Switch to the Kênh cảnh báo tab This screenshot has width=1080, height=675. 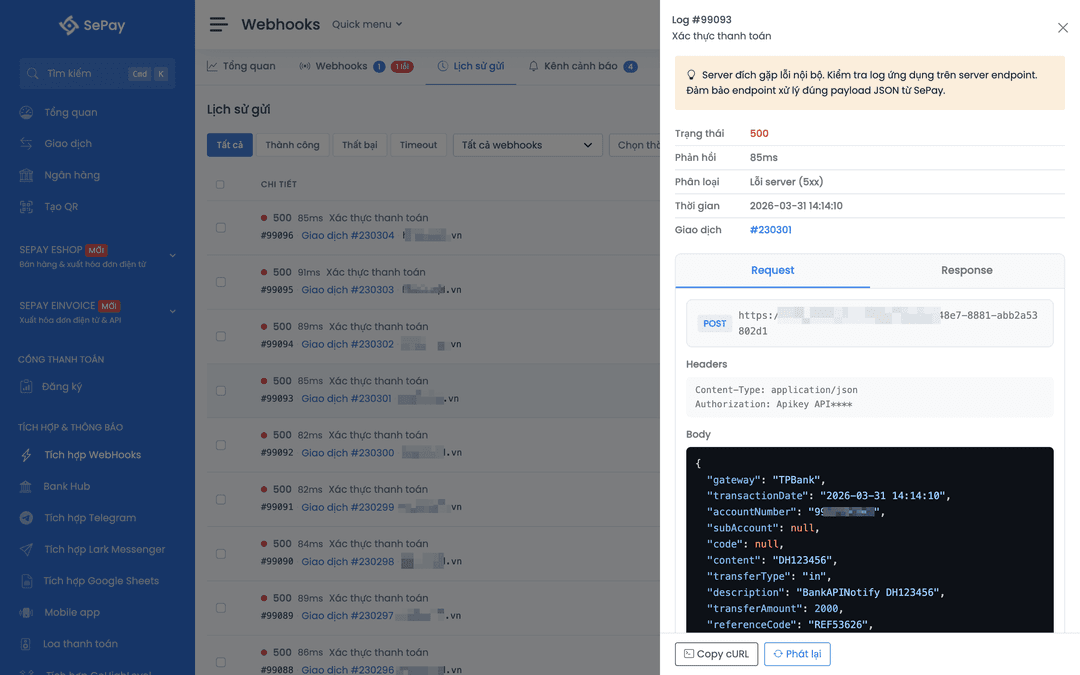[583, 66]
